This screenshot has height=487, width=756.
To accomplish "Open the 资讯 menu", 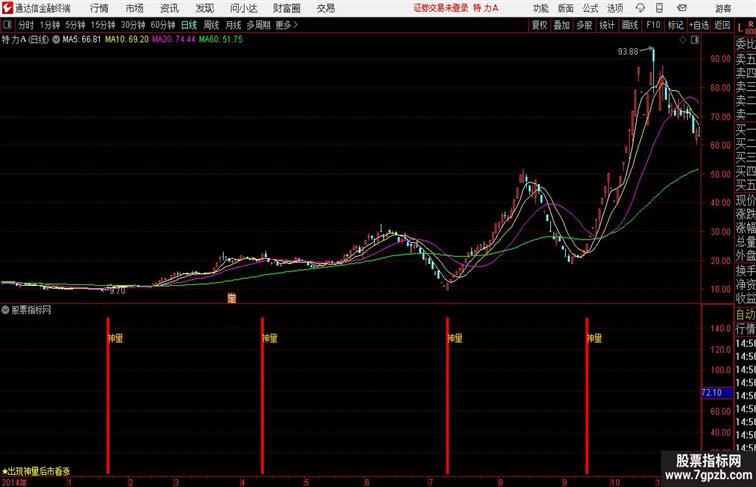I will 169,8.
